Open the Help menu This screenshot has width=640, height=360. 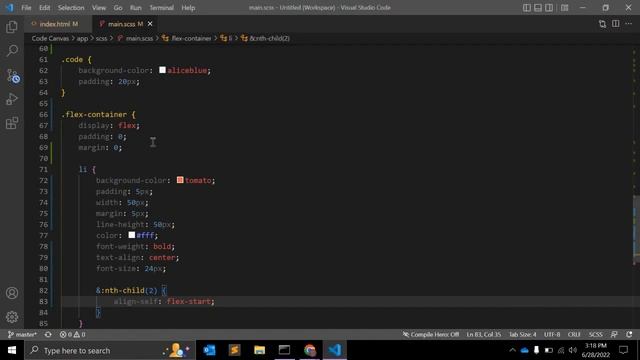tap(188, 7)
